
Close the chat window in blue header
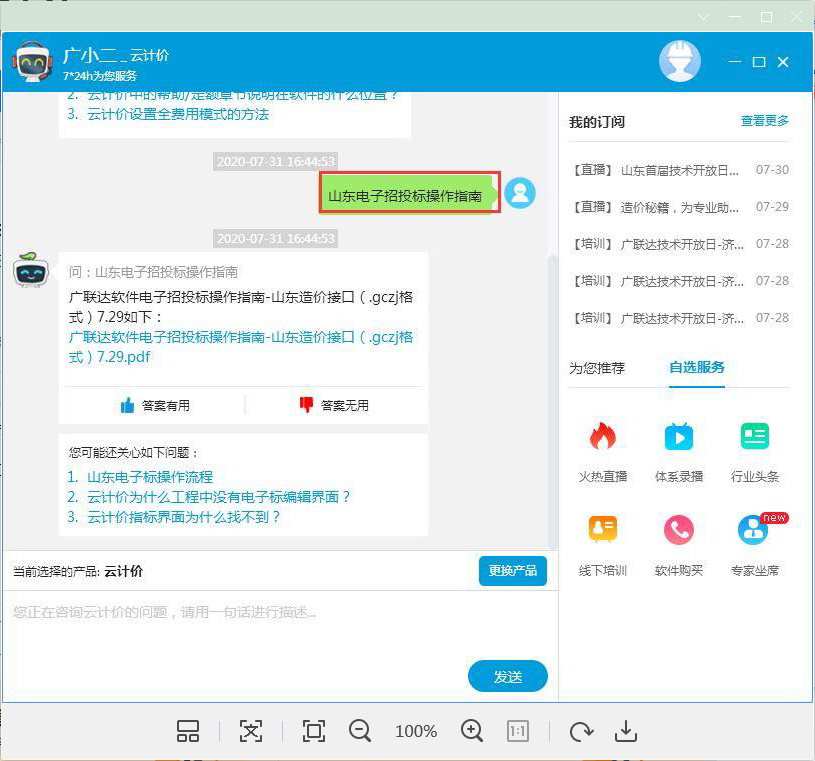pos(783,62)
